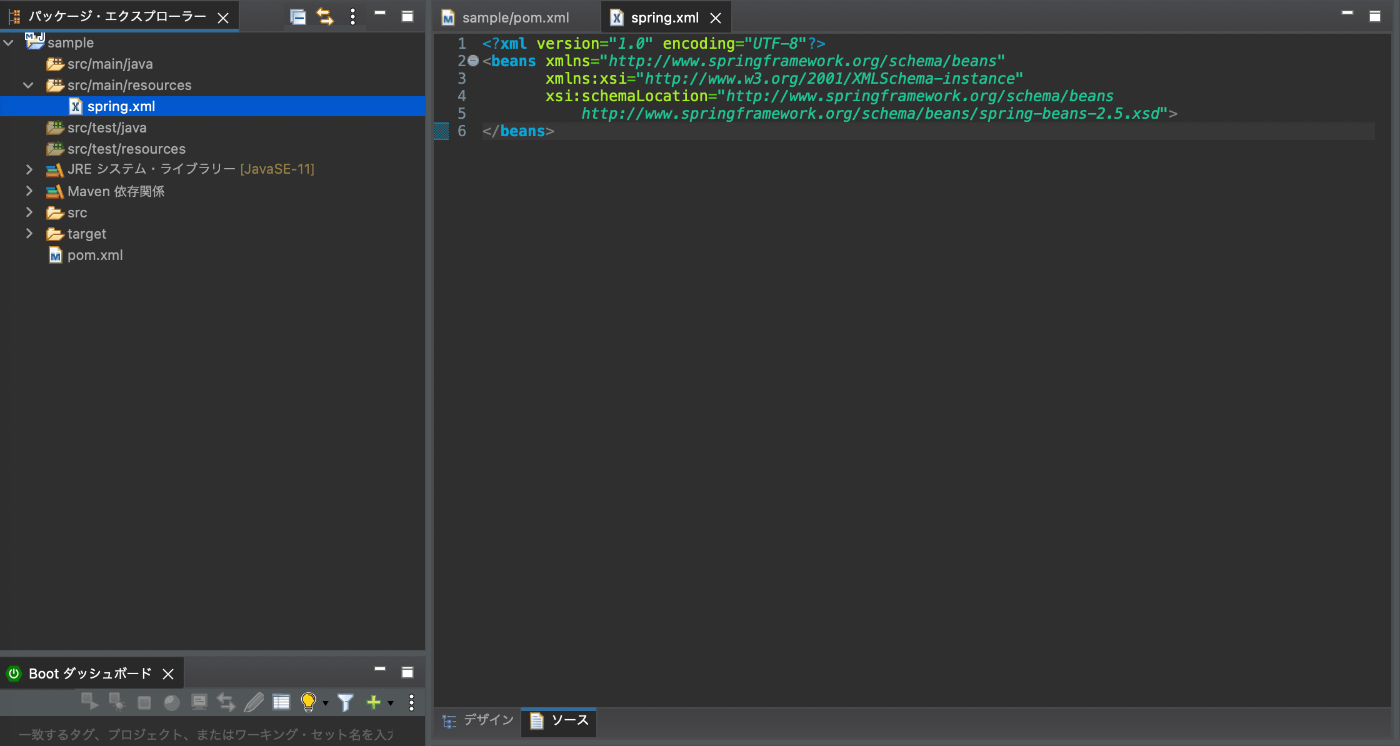Click the Boot Dashboard swap arrows icon
The image size is (1400, 746).
(x=226, y=703)
